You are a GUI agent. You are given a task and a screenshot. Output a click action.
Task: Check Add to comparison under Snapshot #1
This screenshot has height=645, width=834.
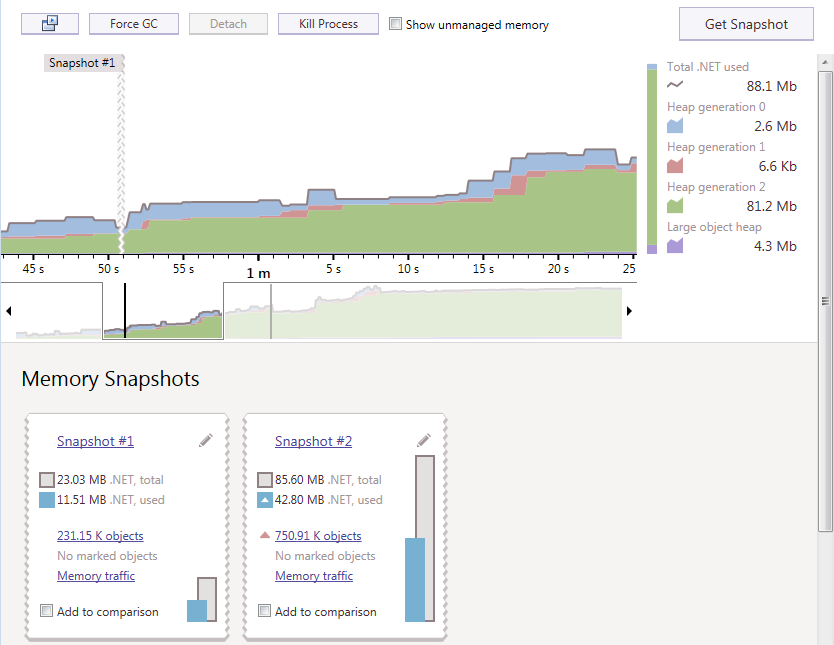point(46,610)
